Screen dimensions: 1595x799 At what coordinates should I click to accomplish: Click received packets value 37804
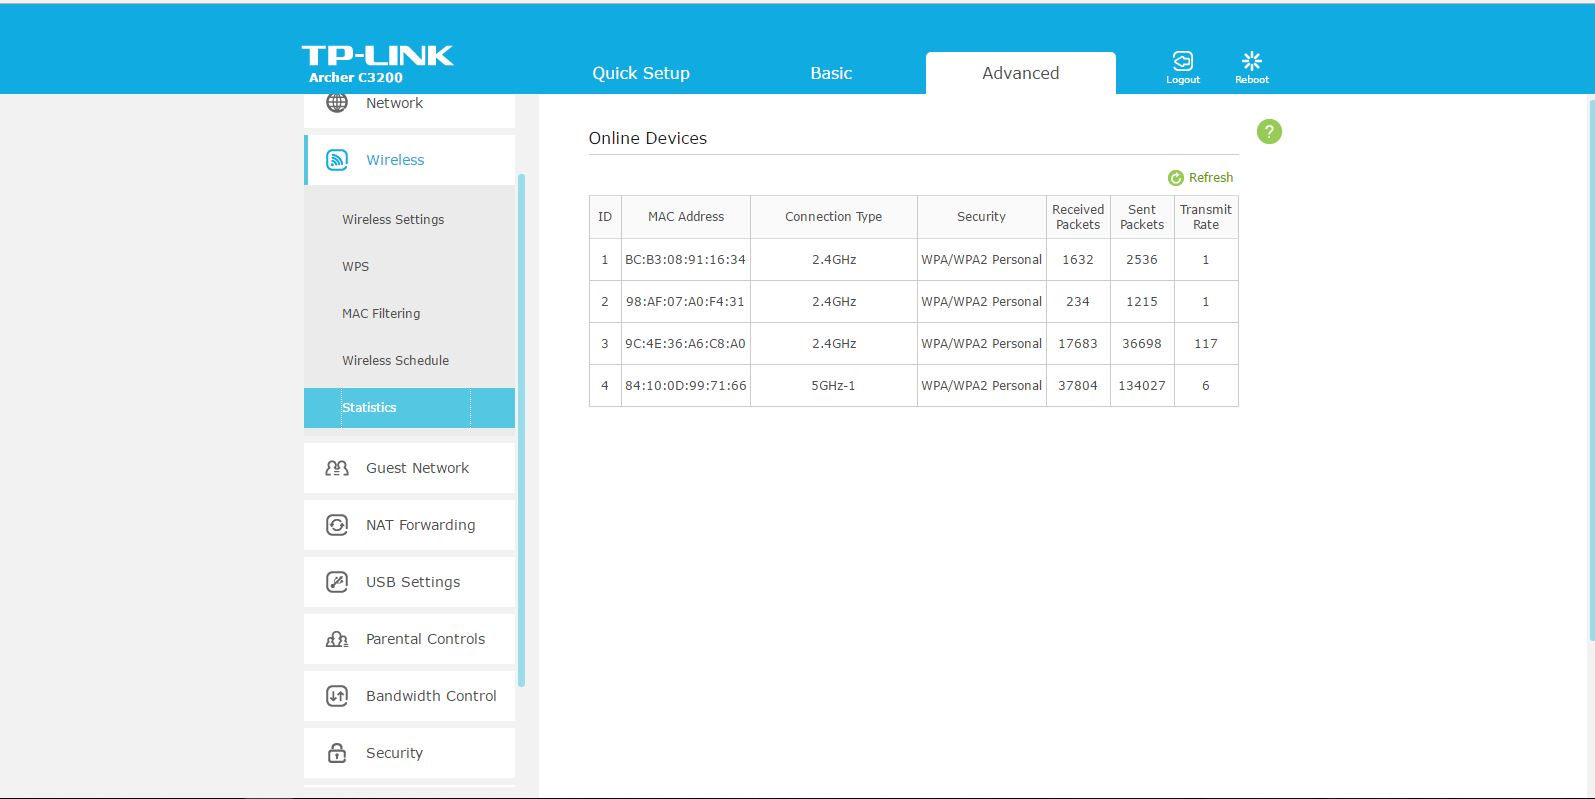click(1078, 386)
